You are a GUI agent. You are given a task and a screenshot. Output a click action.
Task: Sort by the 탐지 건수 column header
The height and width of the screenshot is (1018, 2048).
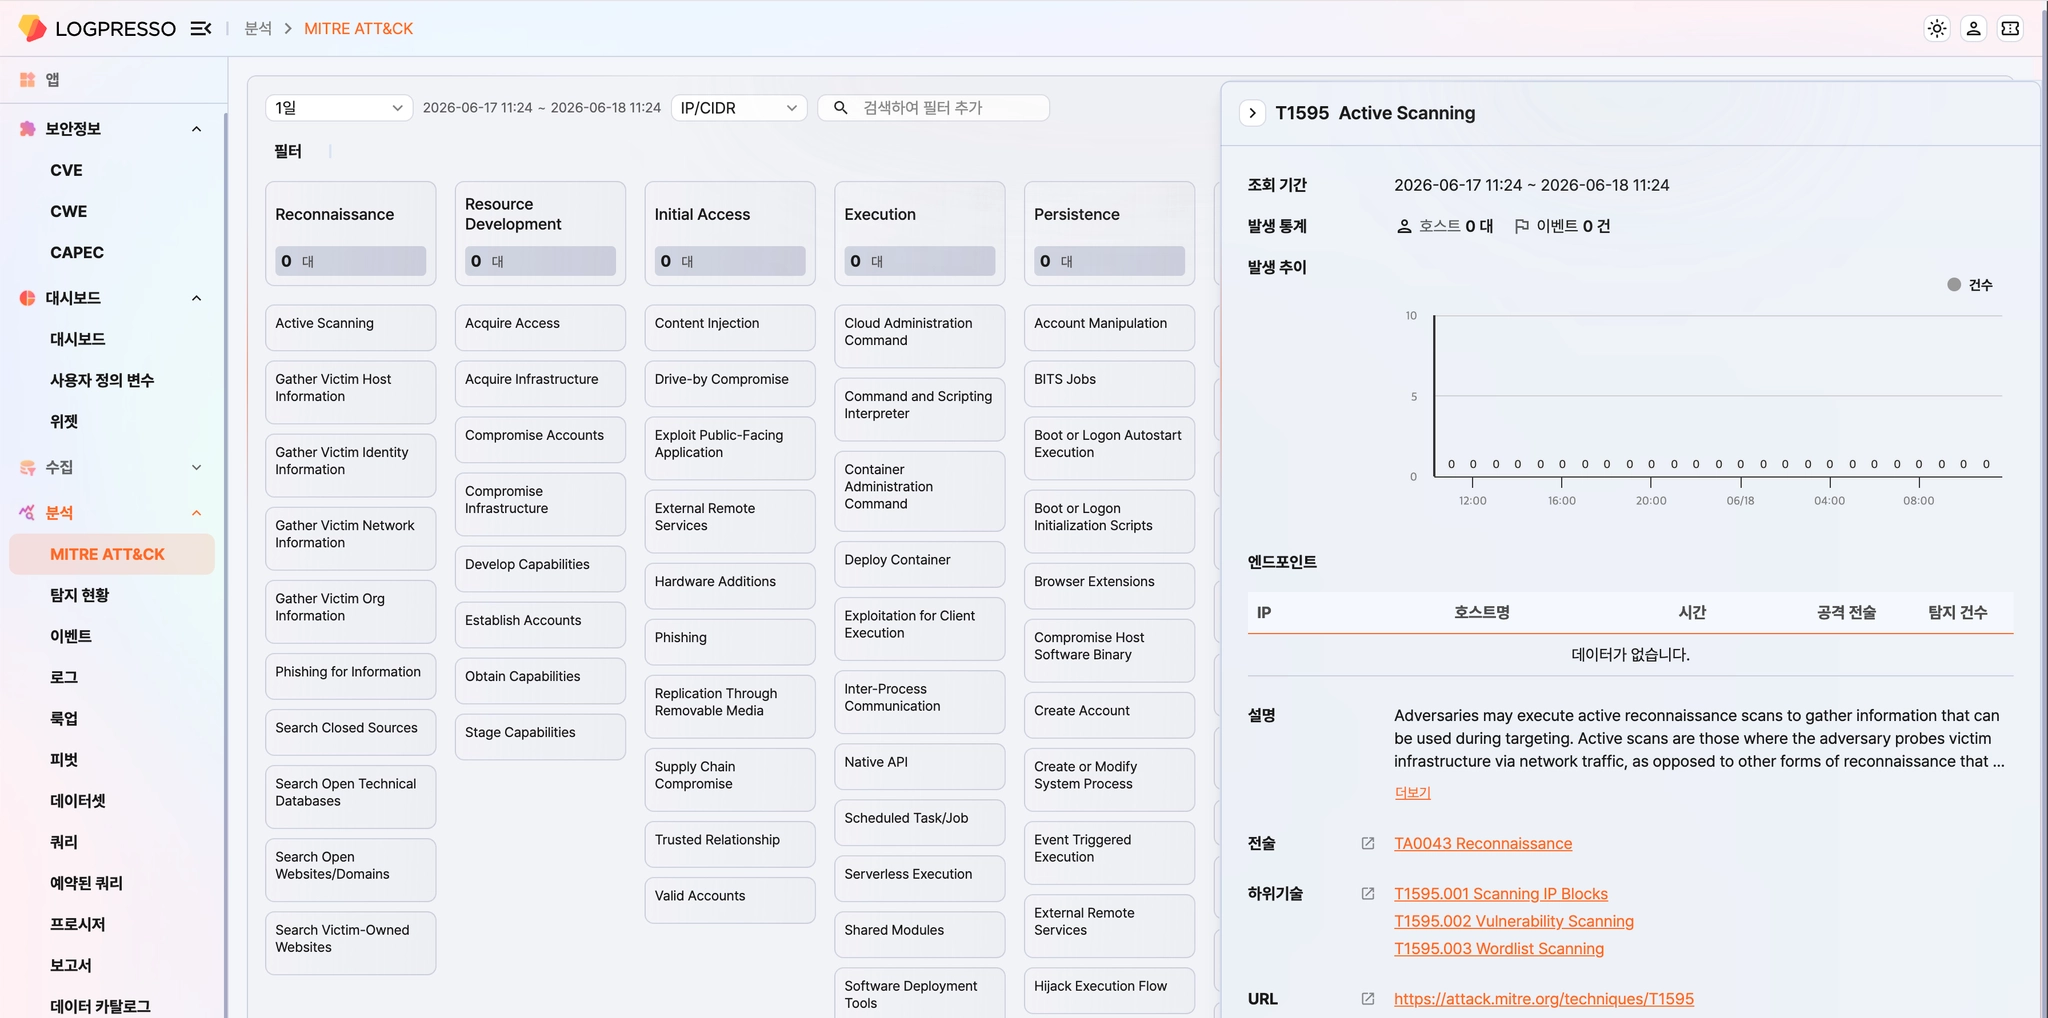pyautogui.click(x=1957, y=613)
